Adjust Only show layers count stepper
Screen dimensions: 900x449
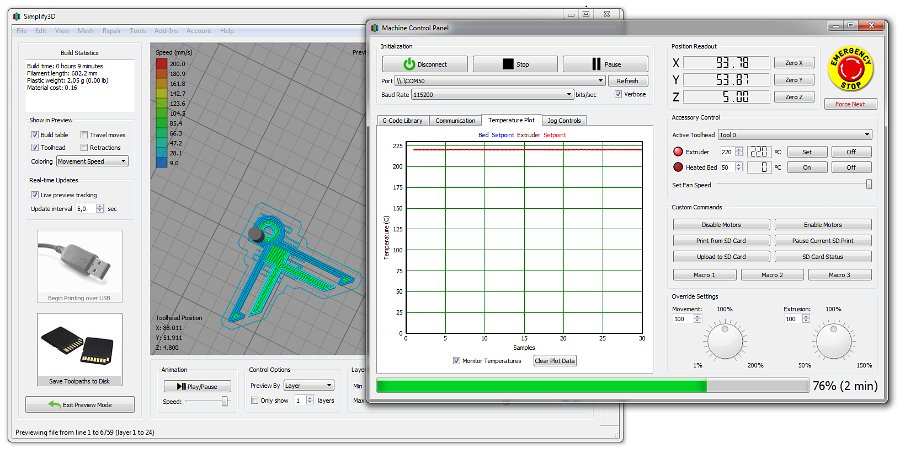(x=310, y=400)
